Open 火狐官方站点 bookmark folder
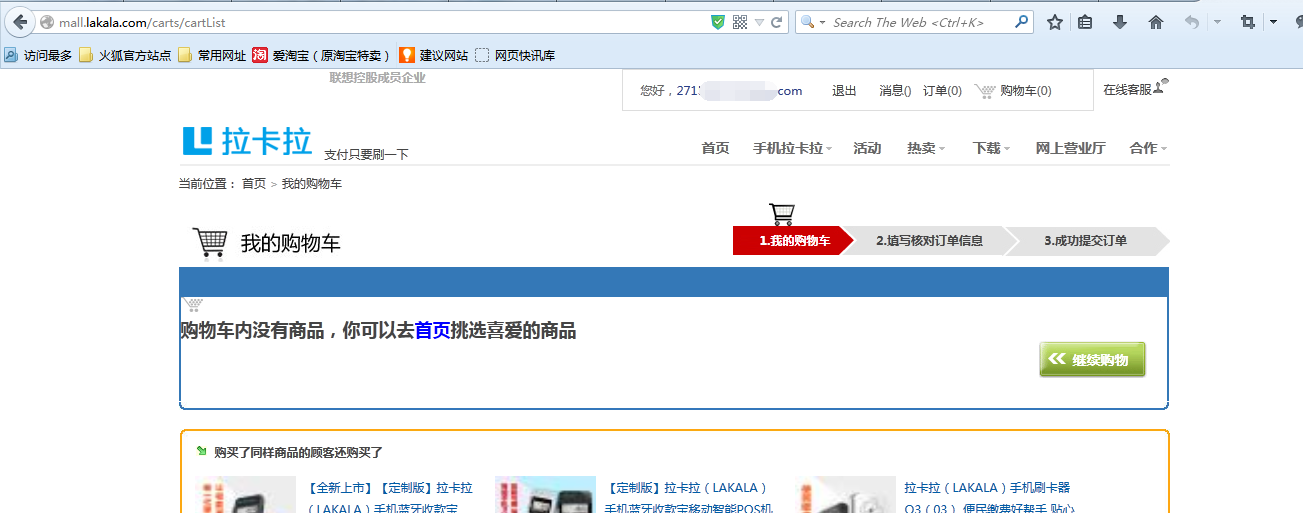The width and height of the screenshot is (1303, 513). point(125,55)
